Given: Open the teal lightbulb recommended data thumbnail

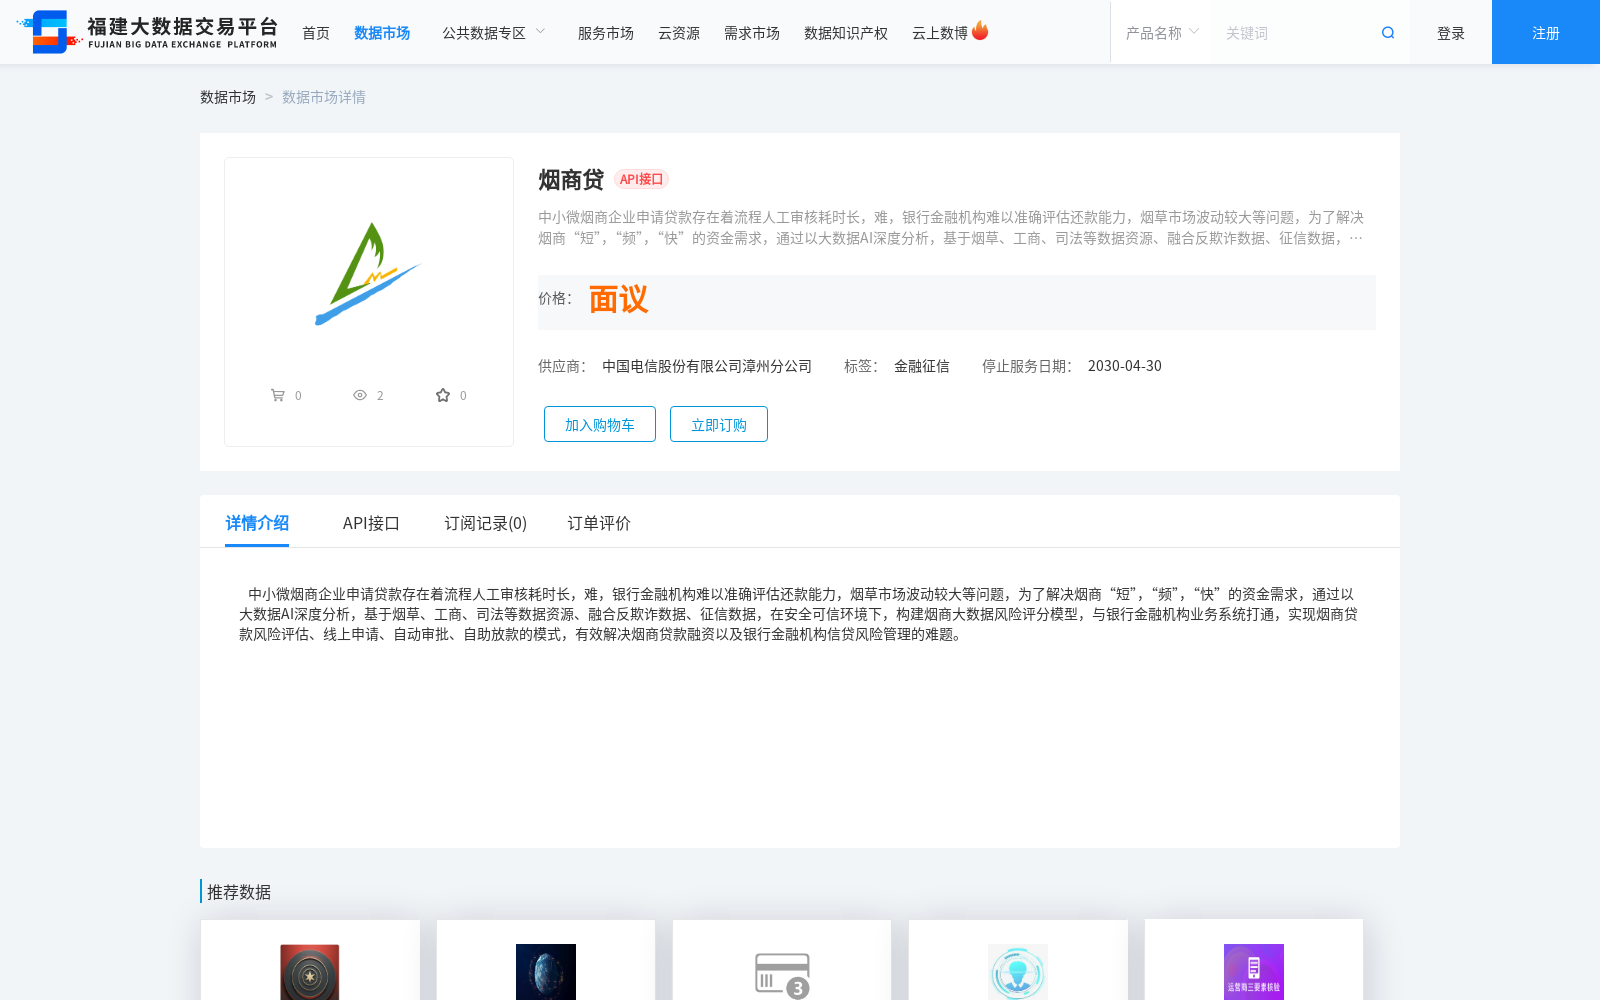Looking at the screenshot, I should pyautogui.click(x=1018, y=972).
